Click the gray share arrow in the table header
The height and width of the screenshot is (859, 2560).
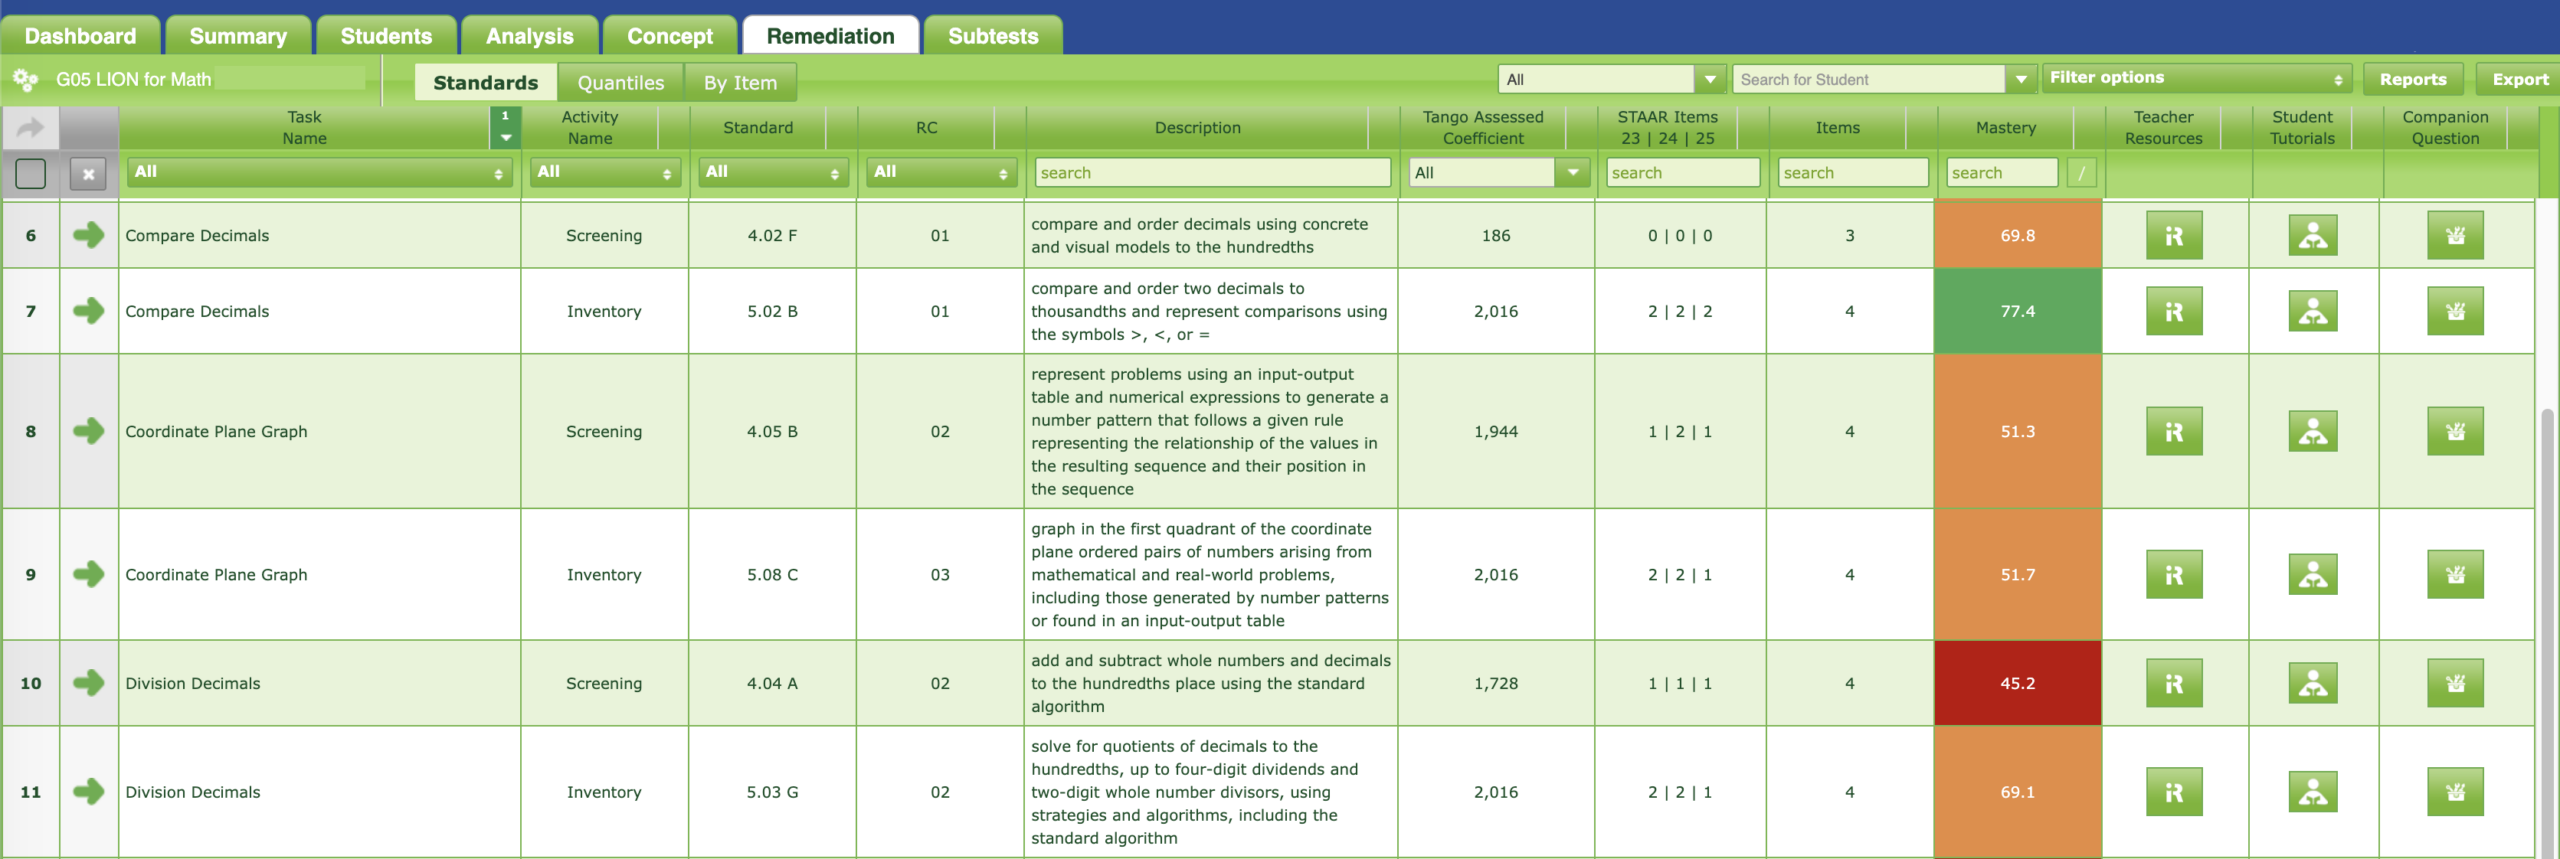31,128
